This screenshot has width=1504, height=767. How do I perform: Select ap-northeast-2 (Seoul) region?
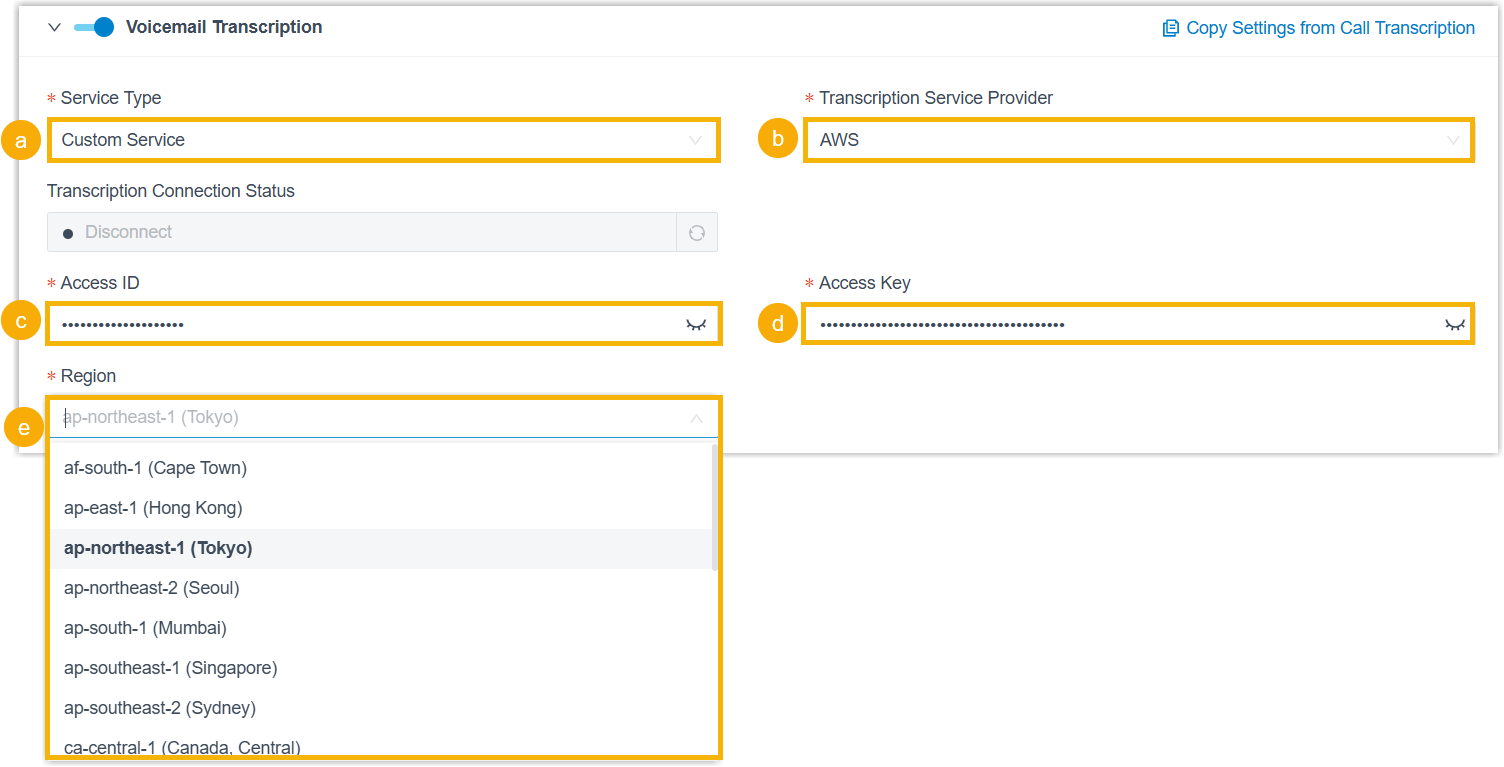(x=381, y=588)
